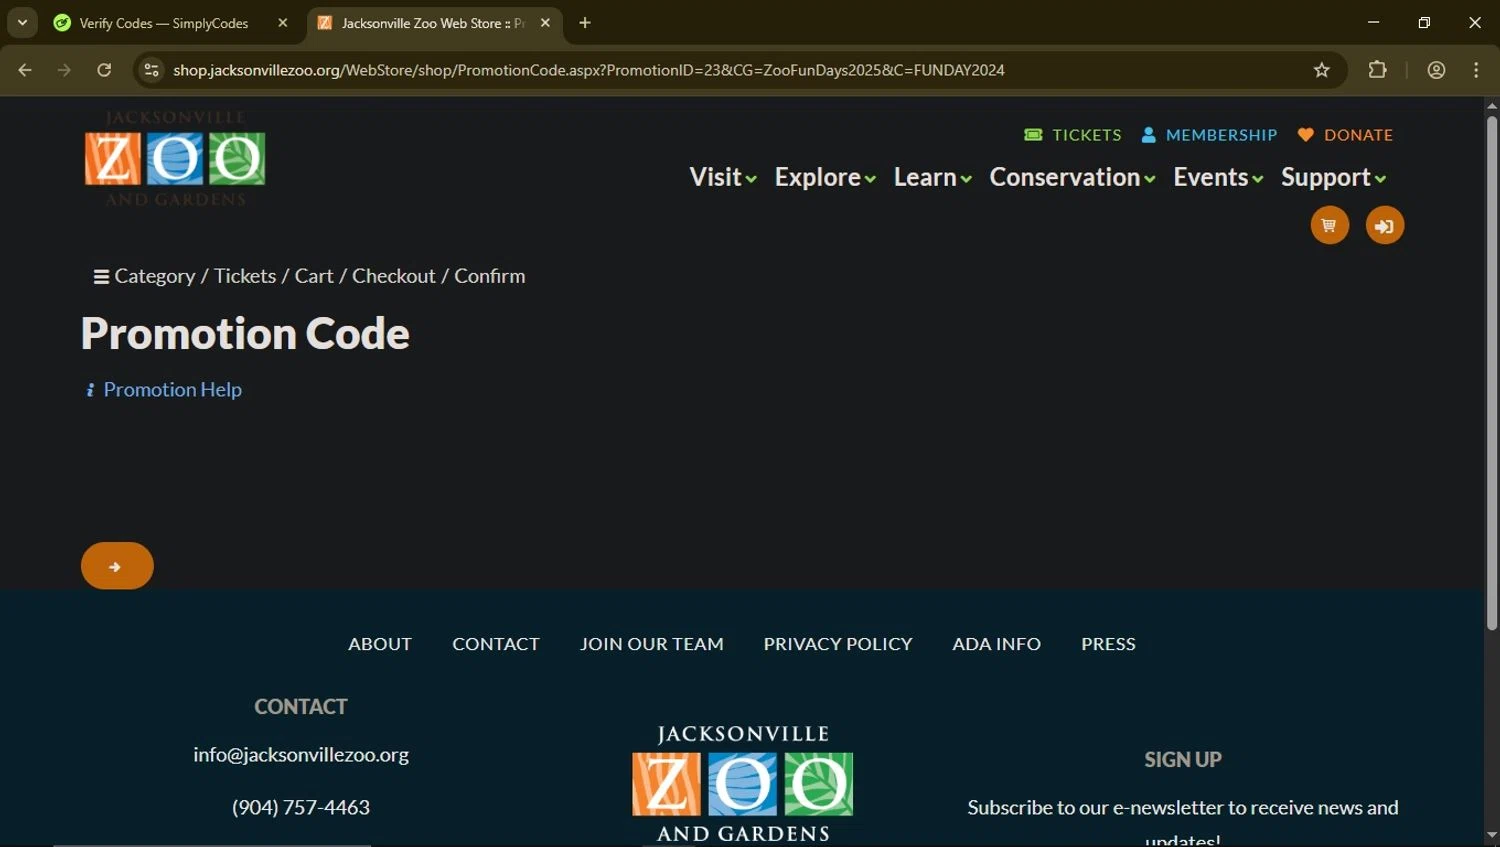Viewport: 1500px width, 847px height.
Task: Open the MEMBERSHIP link
Action: click(x=1209, y=135)
